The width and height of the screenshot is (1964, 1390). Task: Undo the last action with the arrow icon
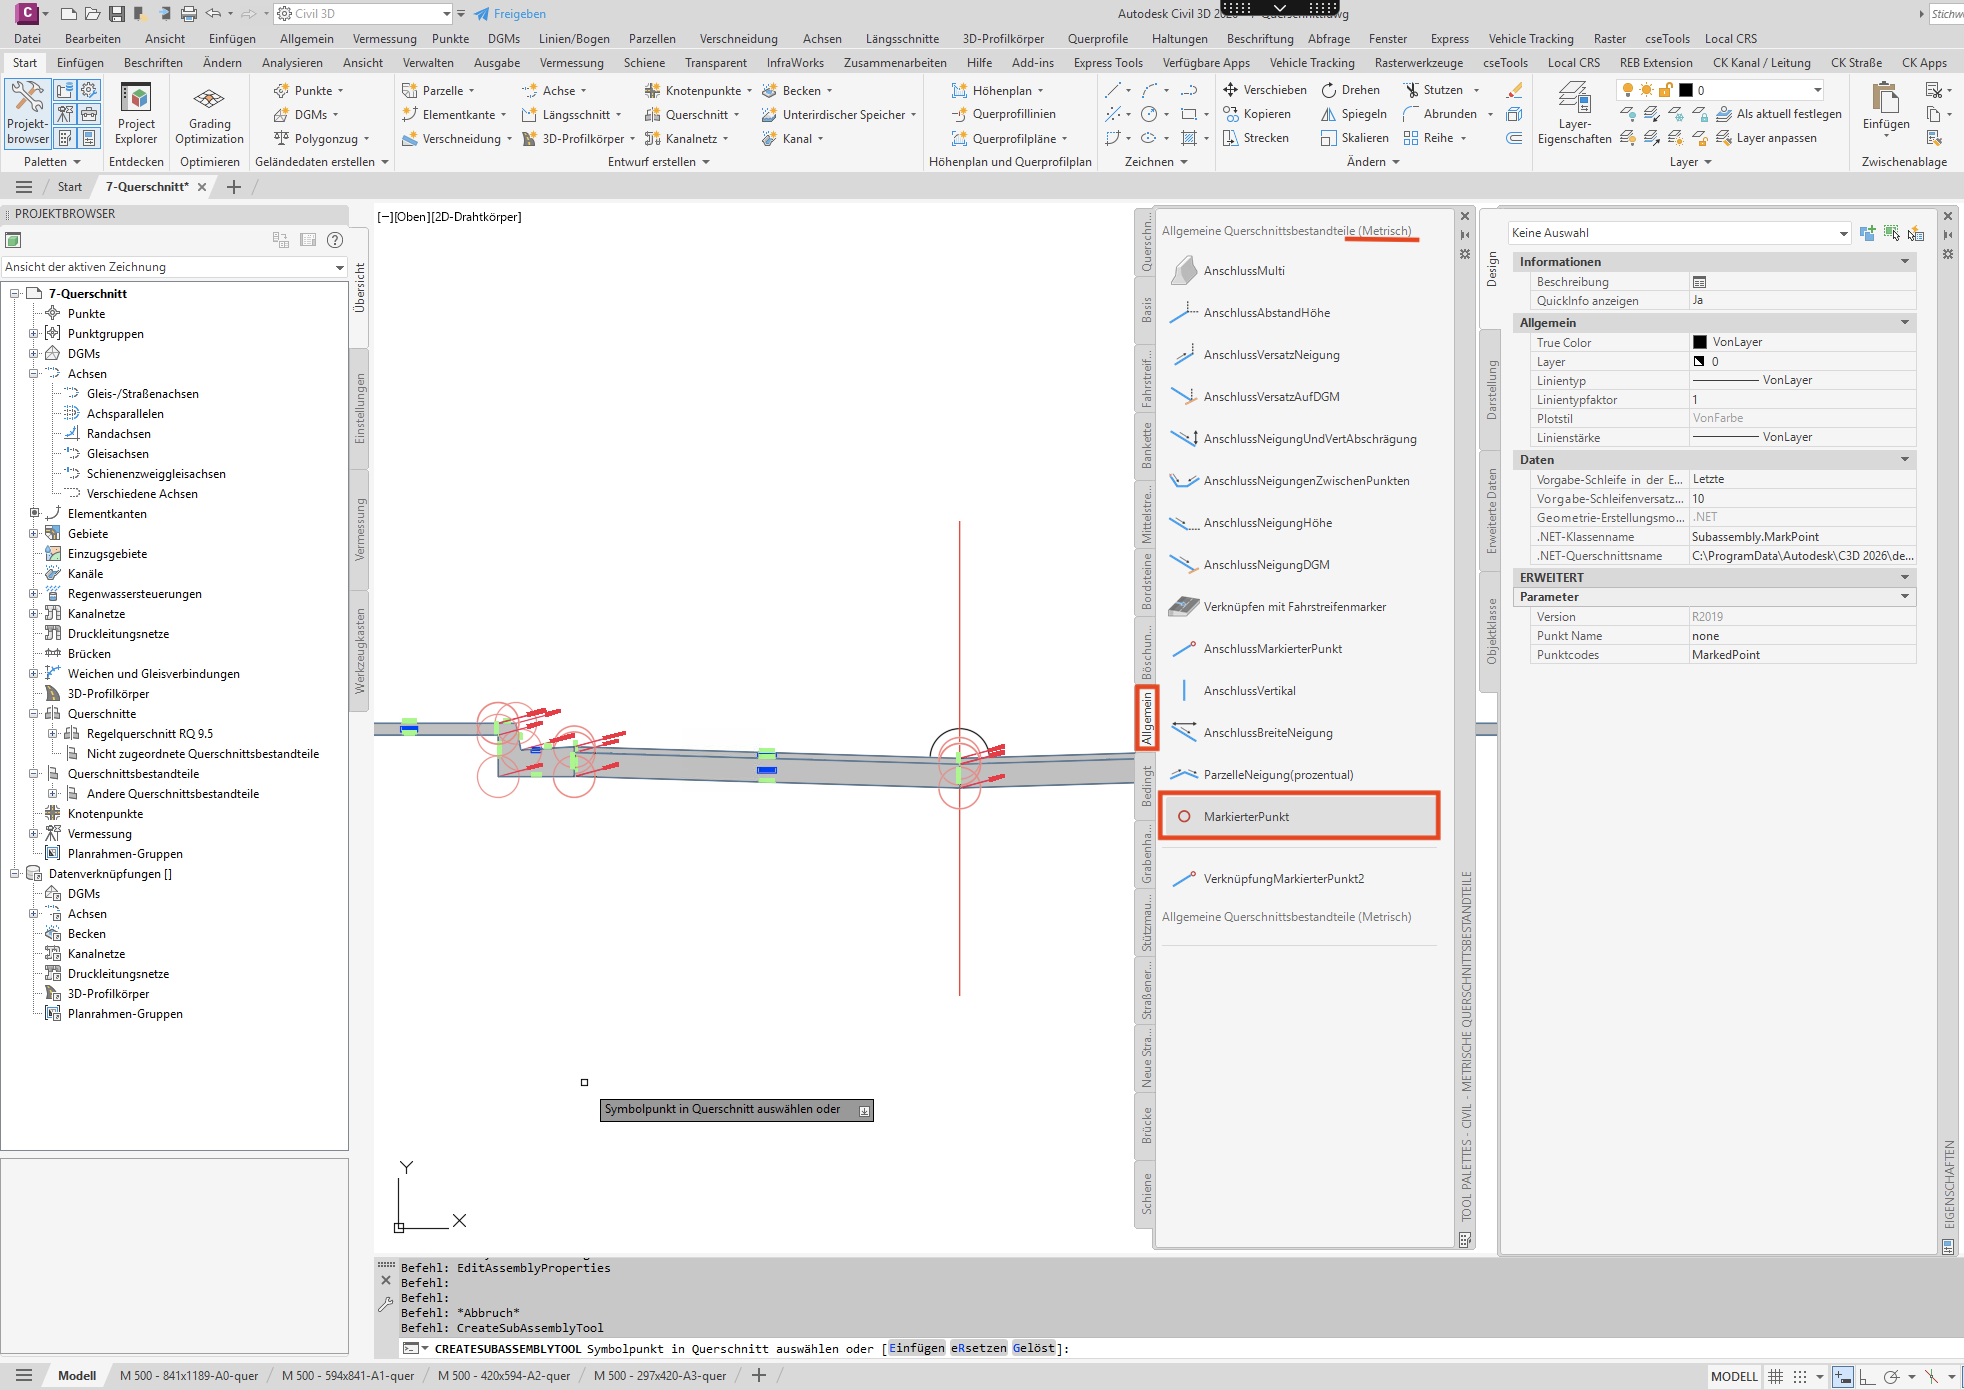click(x=213, y=13)
